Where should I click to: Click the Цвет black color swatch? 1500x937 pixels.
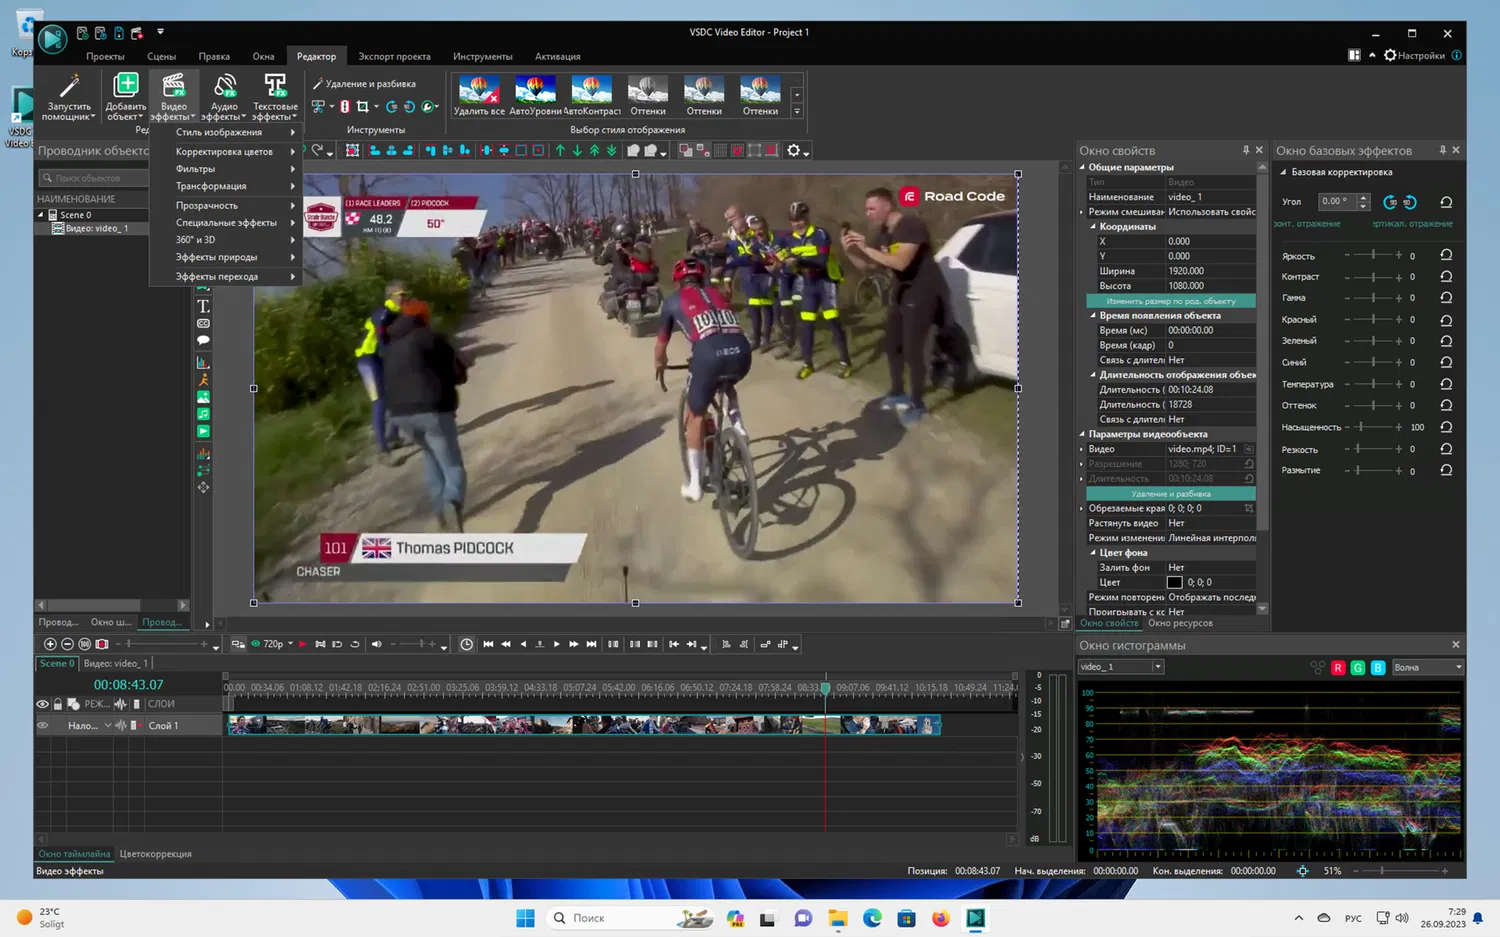[x=1174, y=582]
